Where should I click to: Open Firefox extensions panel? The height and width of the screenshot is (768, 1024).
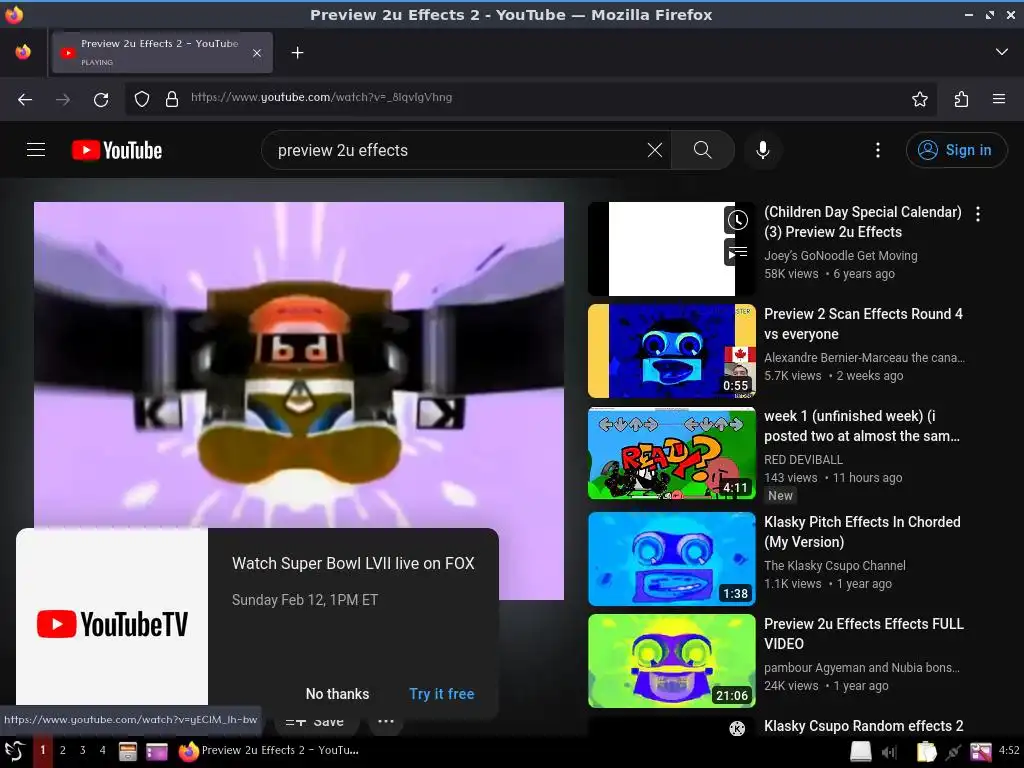[x=961, y=99]
